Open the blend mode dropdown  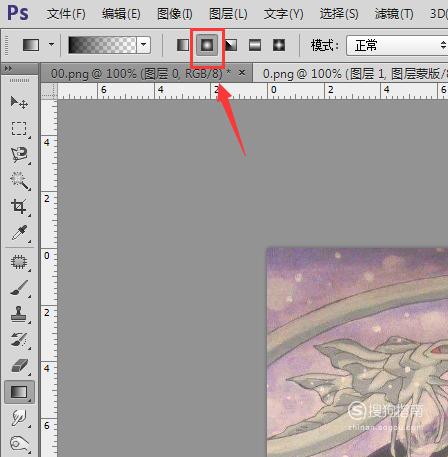397,45
